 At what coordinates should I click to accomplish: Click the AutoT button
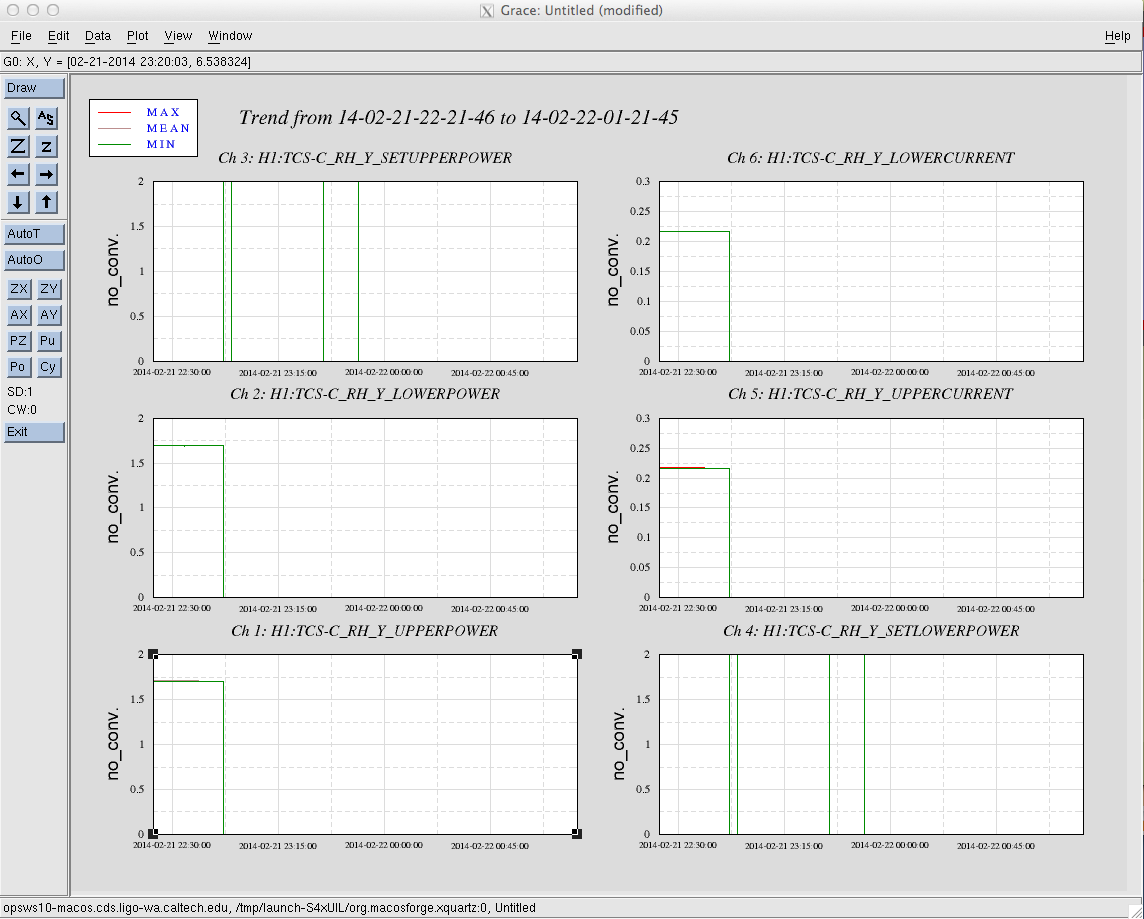[x=34, y=234]
